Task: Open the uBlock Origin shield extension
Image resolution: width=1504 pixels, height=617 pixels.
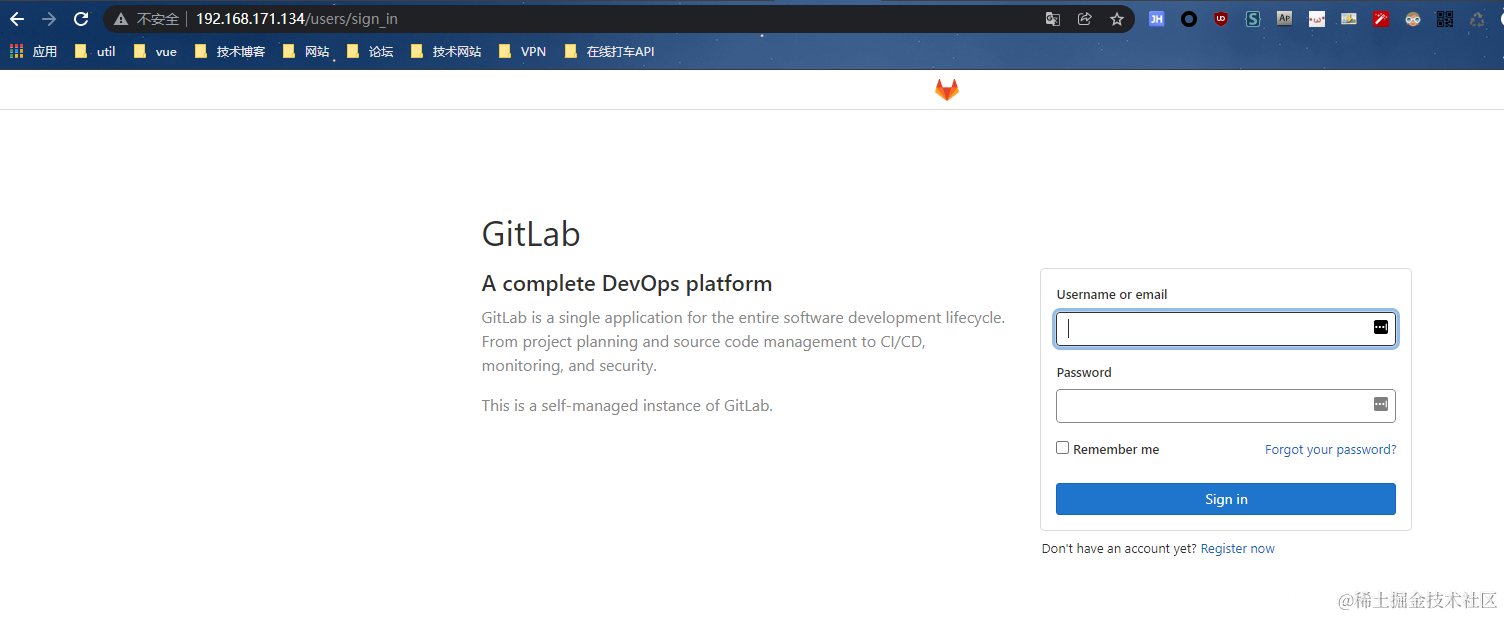Action: tap(1221, 19)
